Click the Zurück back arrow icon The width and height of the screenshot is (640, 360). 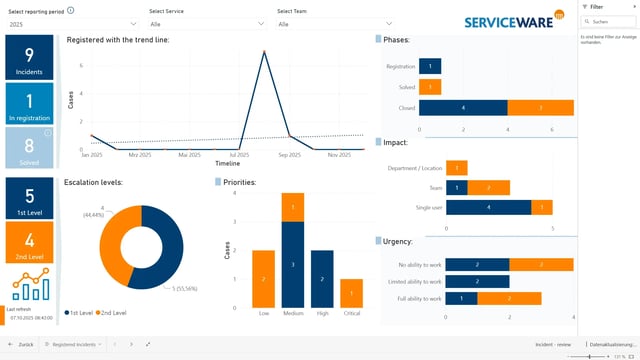(11, 344)
